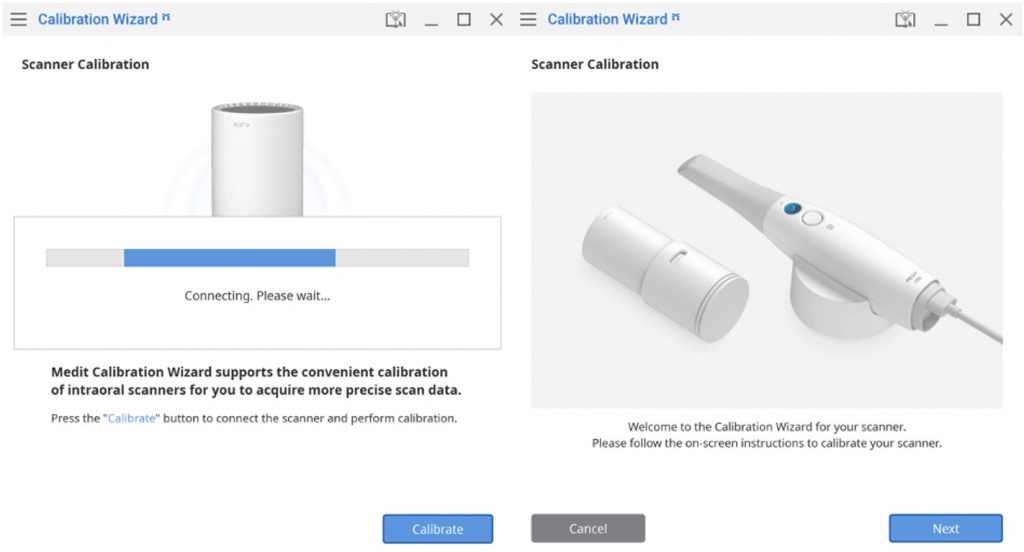Image resolution: width=1024 pixels, height=552 pixels.
Task: Maximize the right Calibration Wizard window
Action: click(x=973, y=20)
